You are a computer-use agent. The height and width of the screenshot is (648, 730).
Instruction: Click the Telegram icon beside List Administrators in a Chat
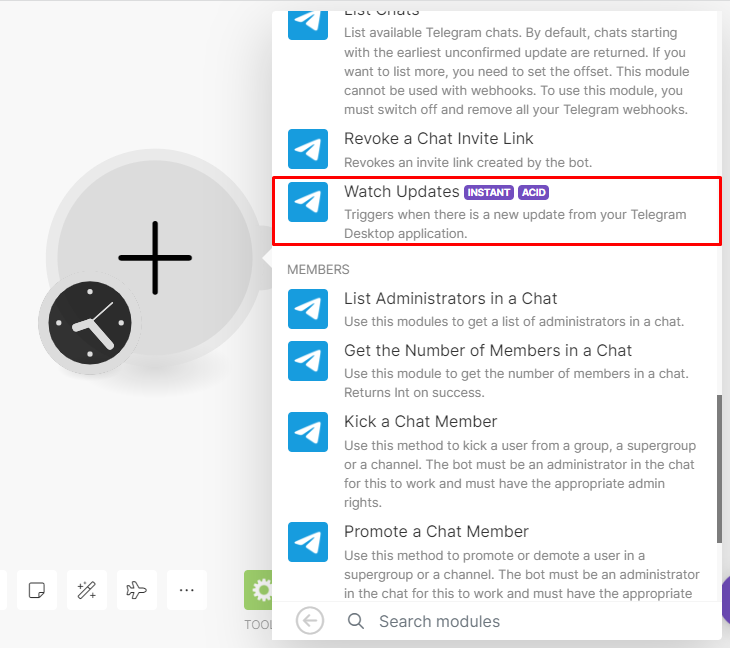(x=308, y=309)
